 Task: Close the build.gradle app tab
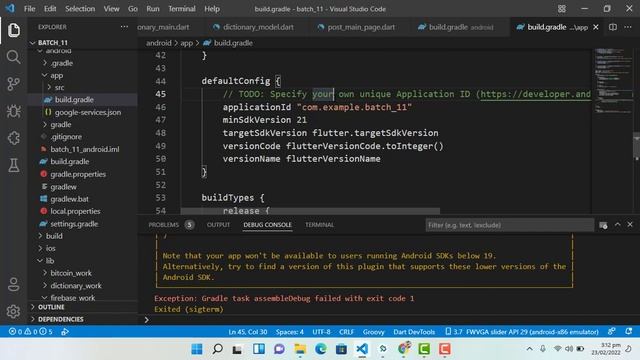coord(596,27)
